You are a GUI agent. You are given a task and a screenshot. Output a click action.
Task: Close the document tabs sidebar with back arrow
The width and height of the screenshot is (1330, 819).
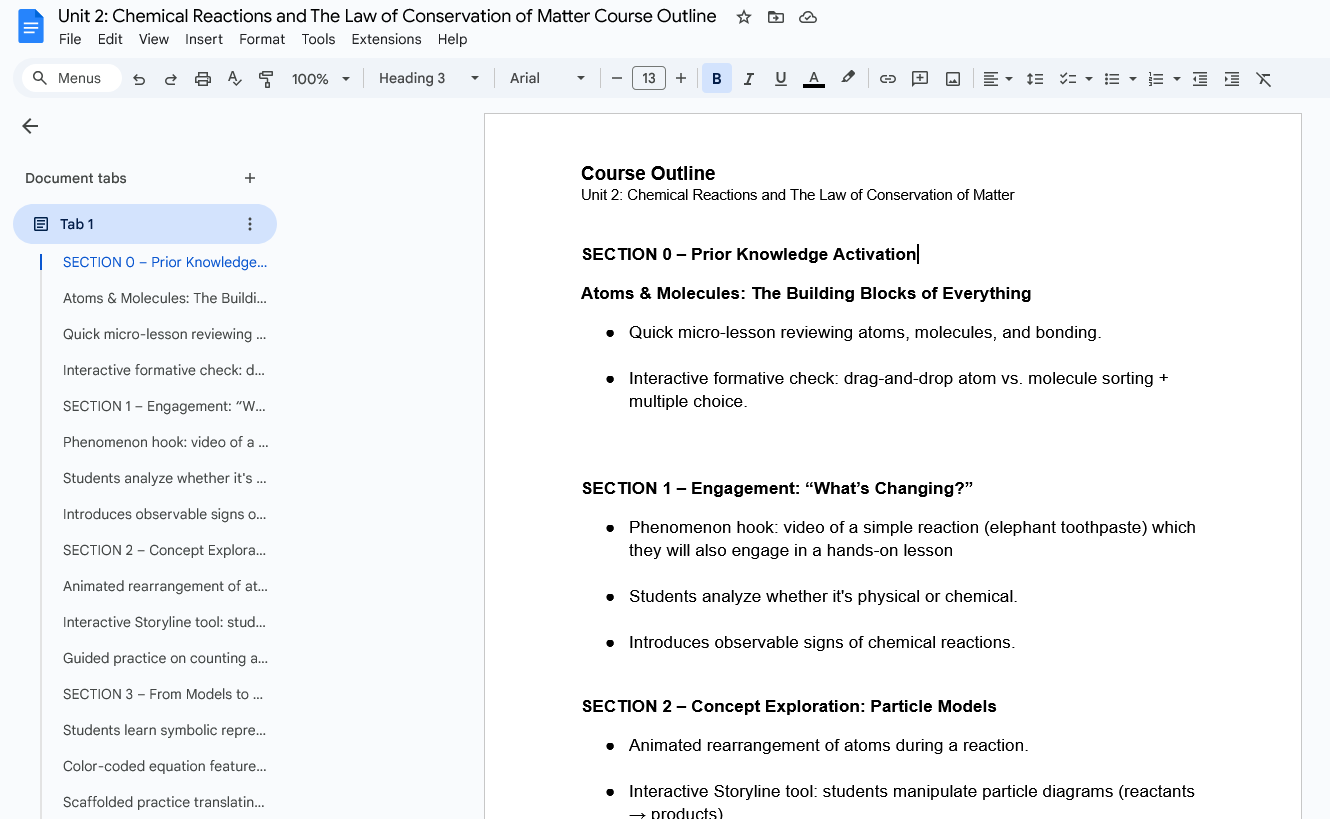pos(30,126)
